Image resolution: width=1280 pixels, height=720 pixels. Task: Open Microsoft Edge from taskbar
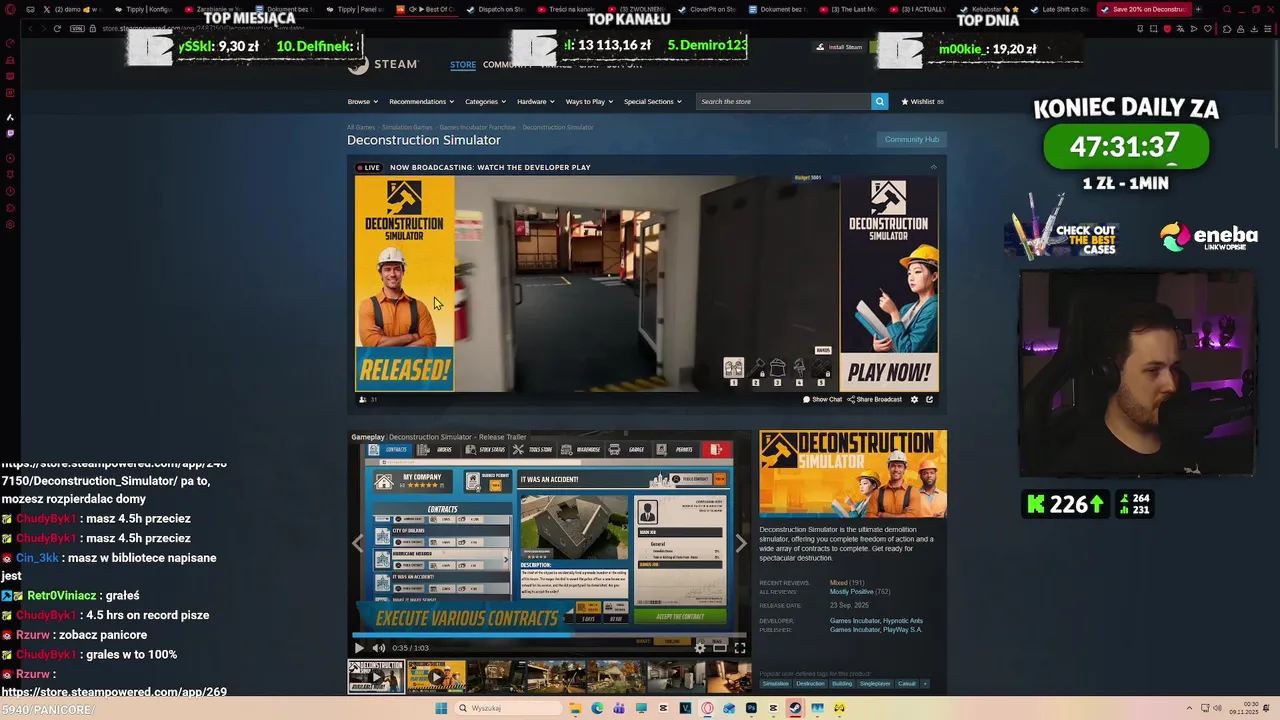[x=597, y=708]
